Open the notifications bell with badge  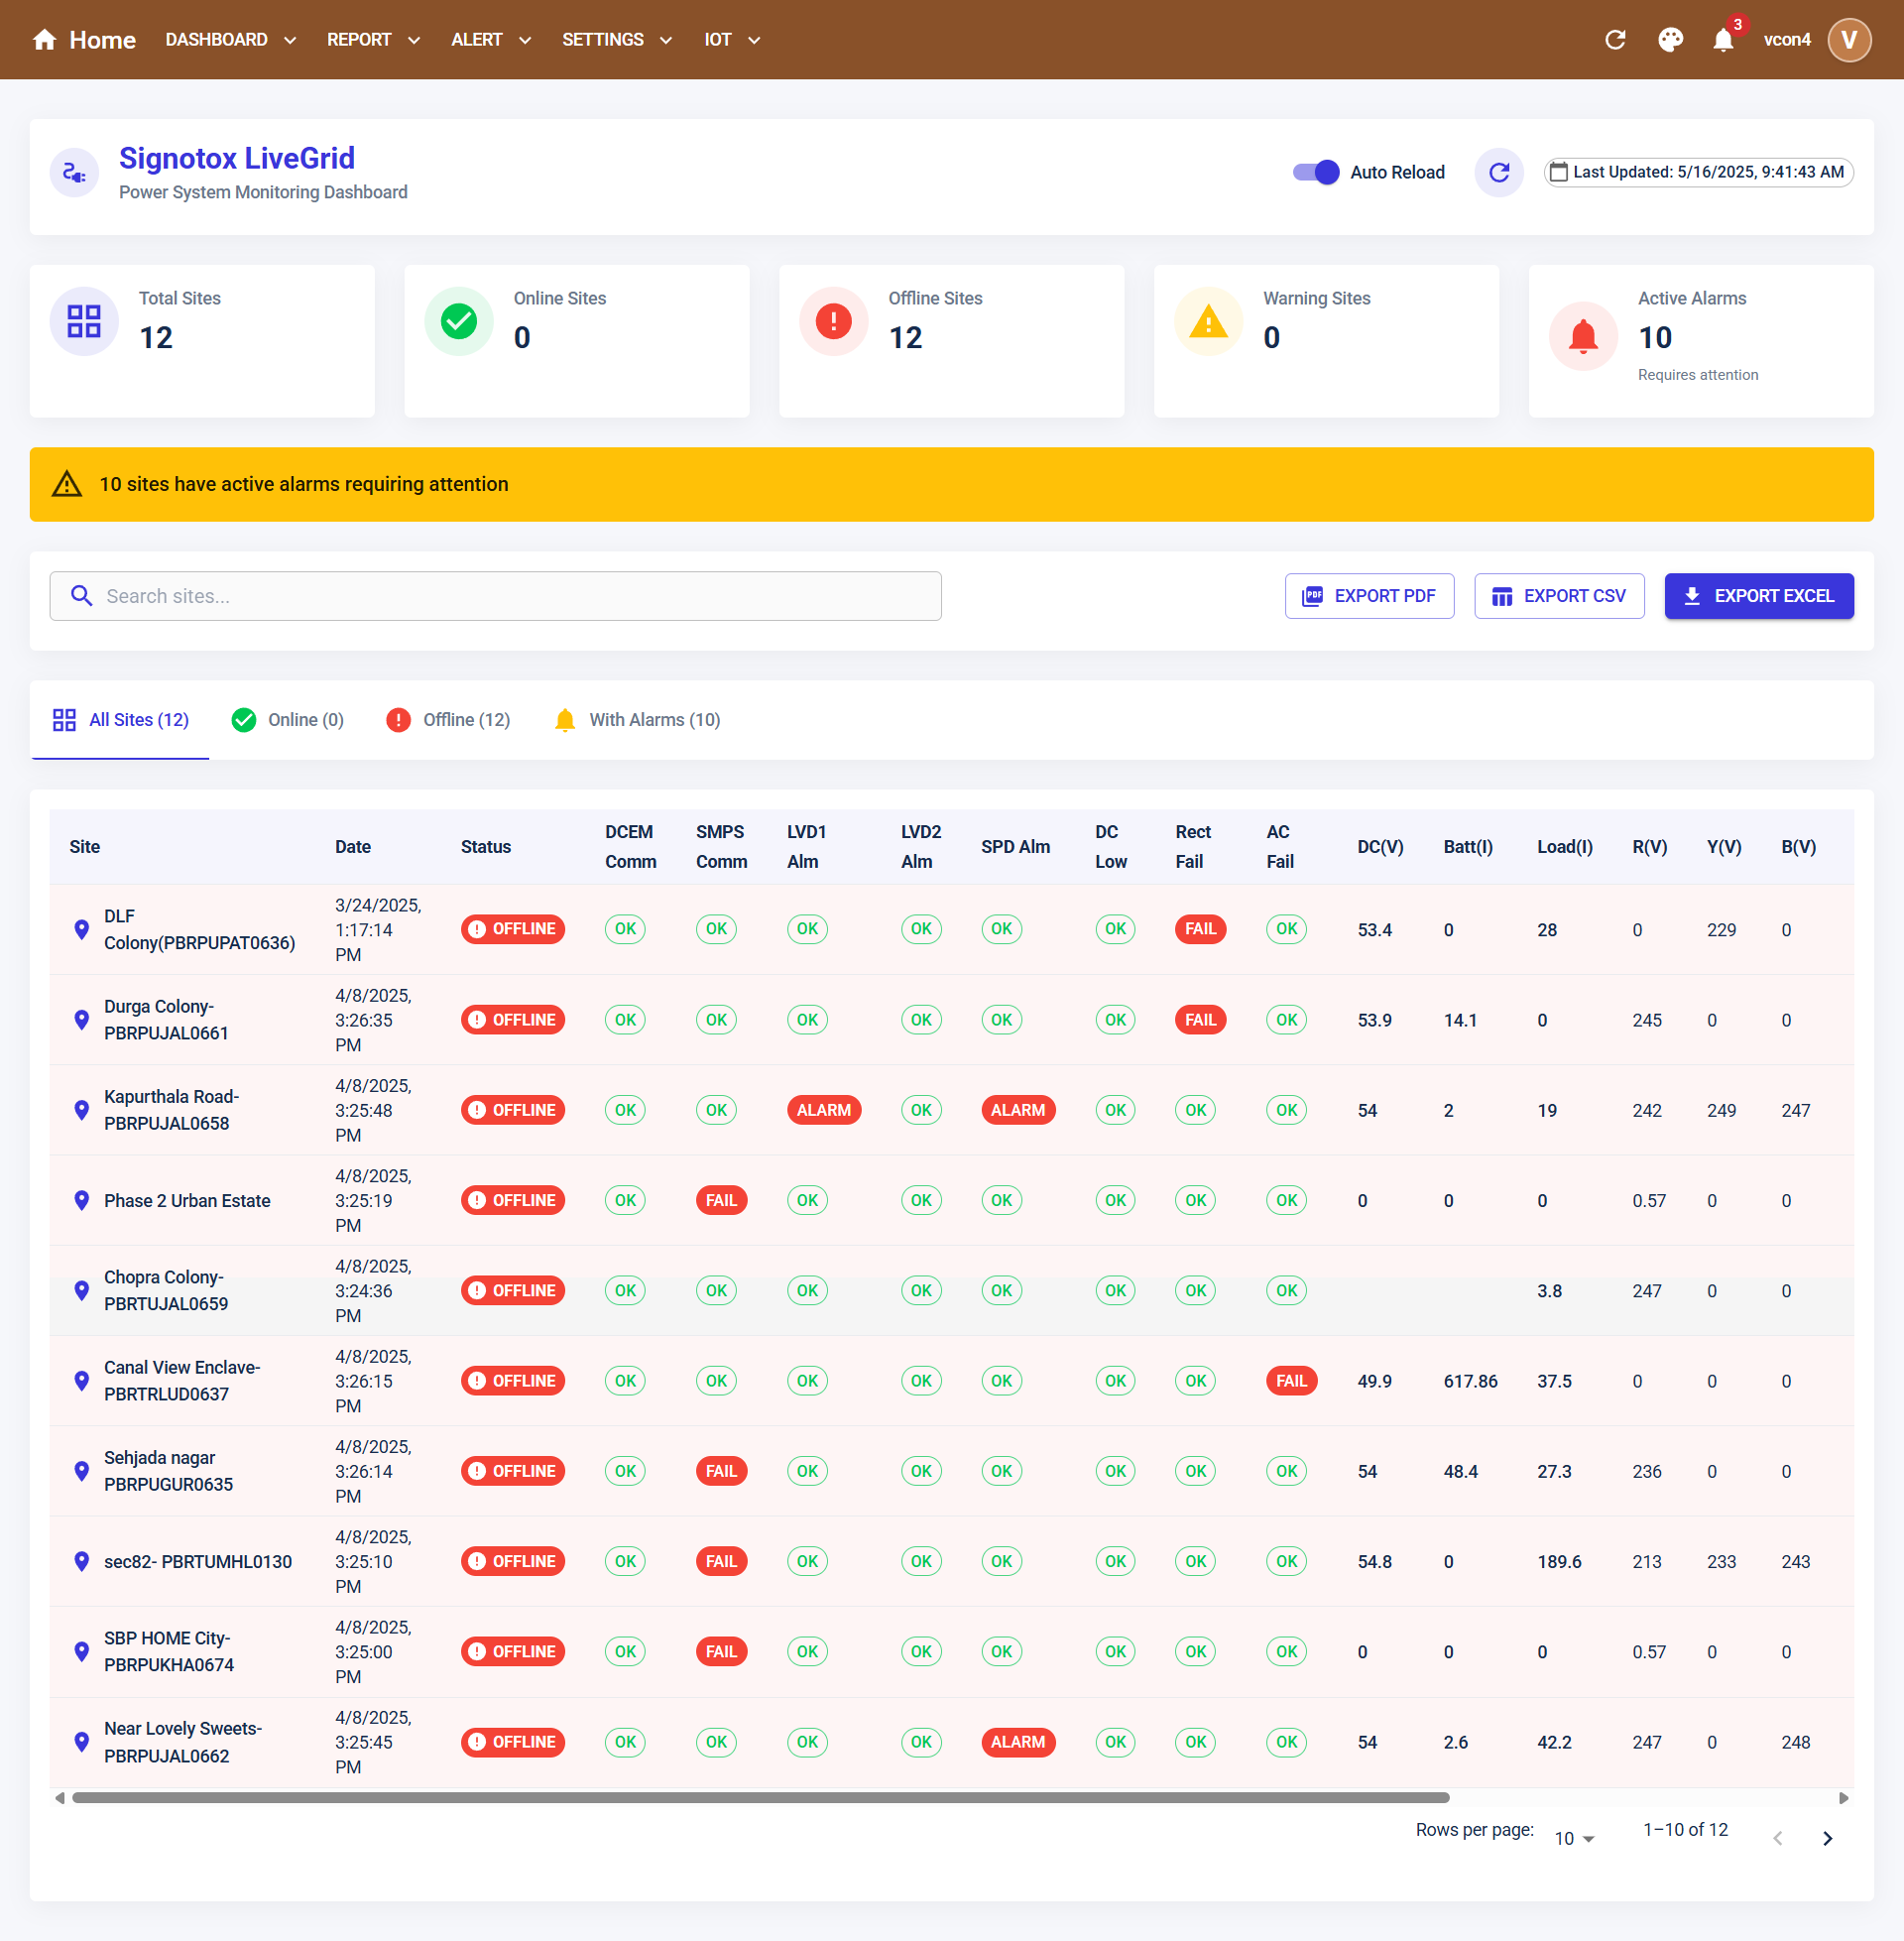coord(1723,40)
